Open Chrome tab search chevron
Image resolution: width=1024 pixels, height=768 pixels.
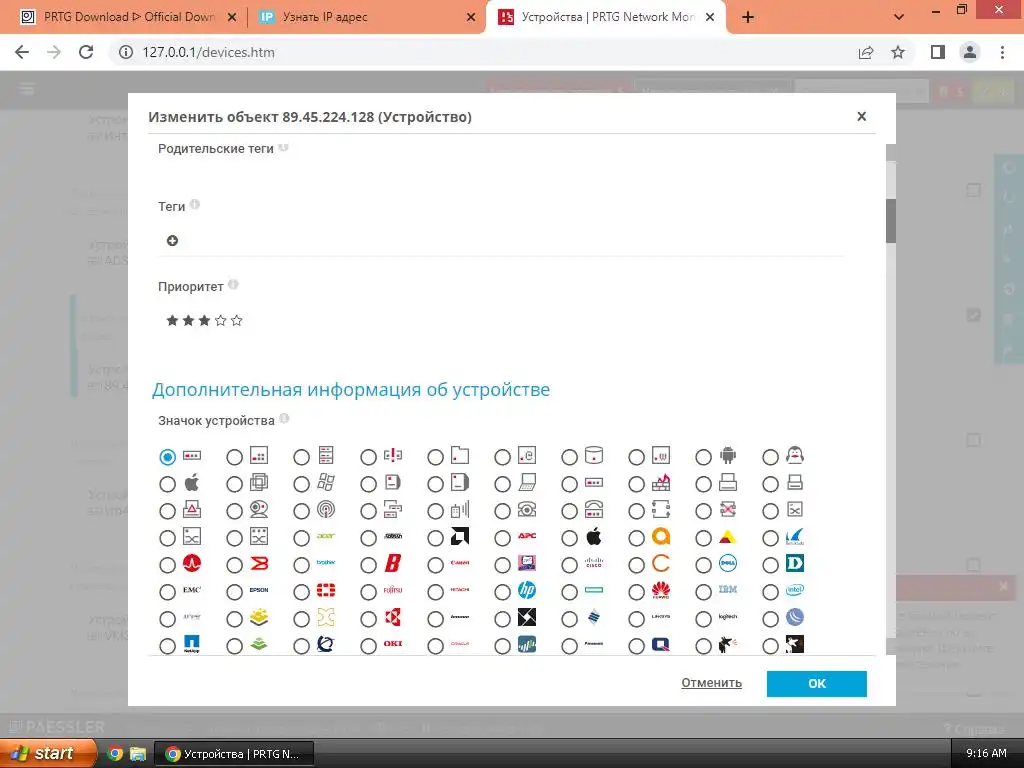pos(899,17)
